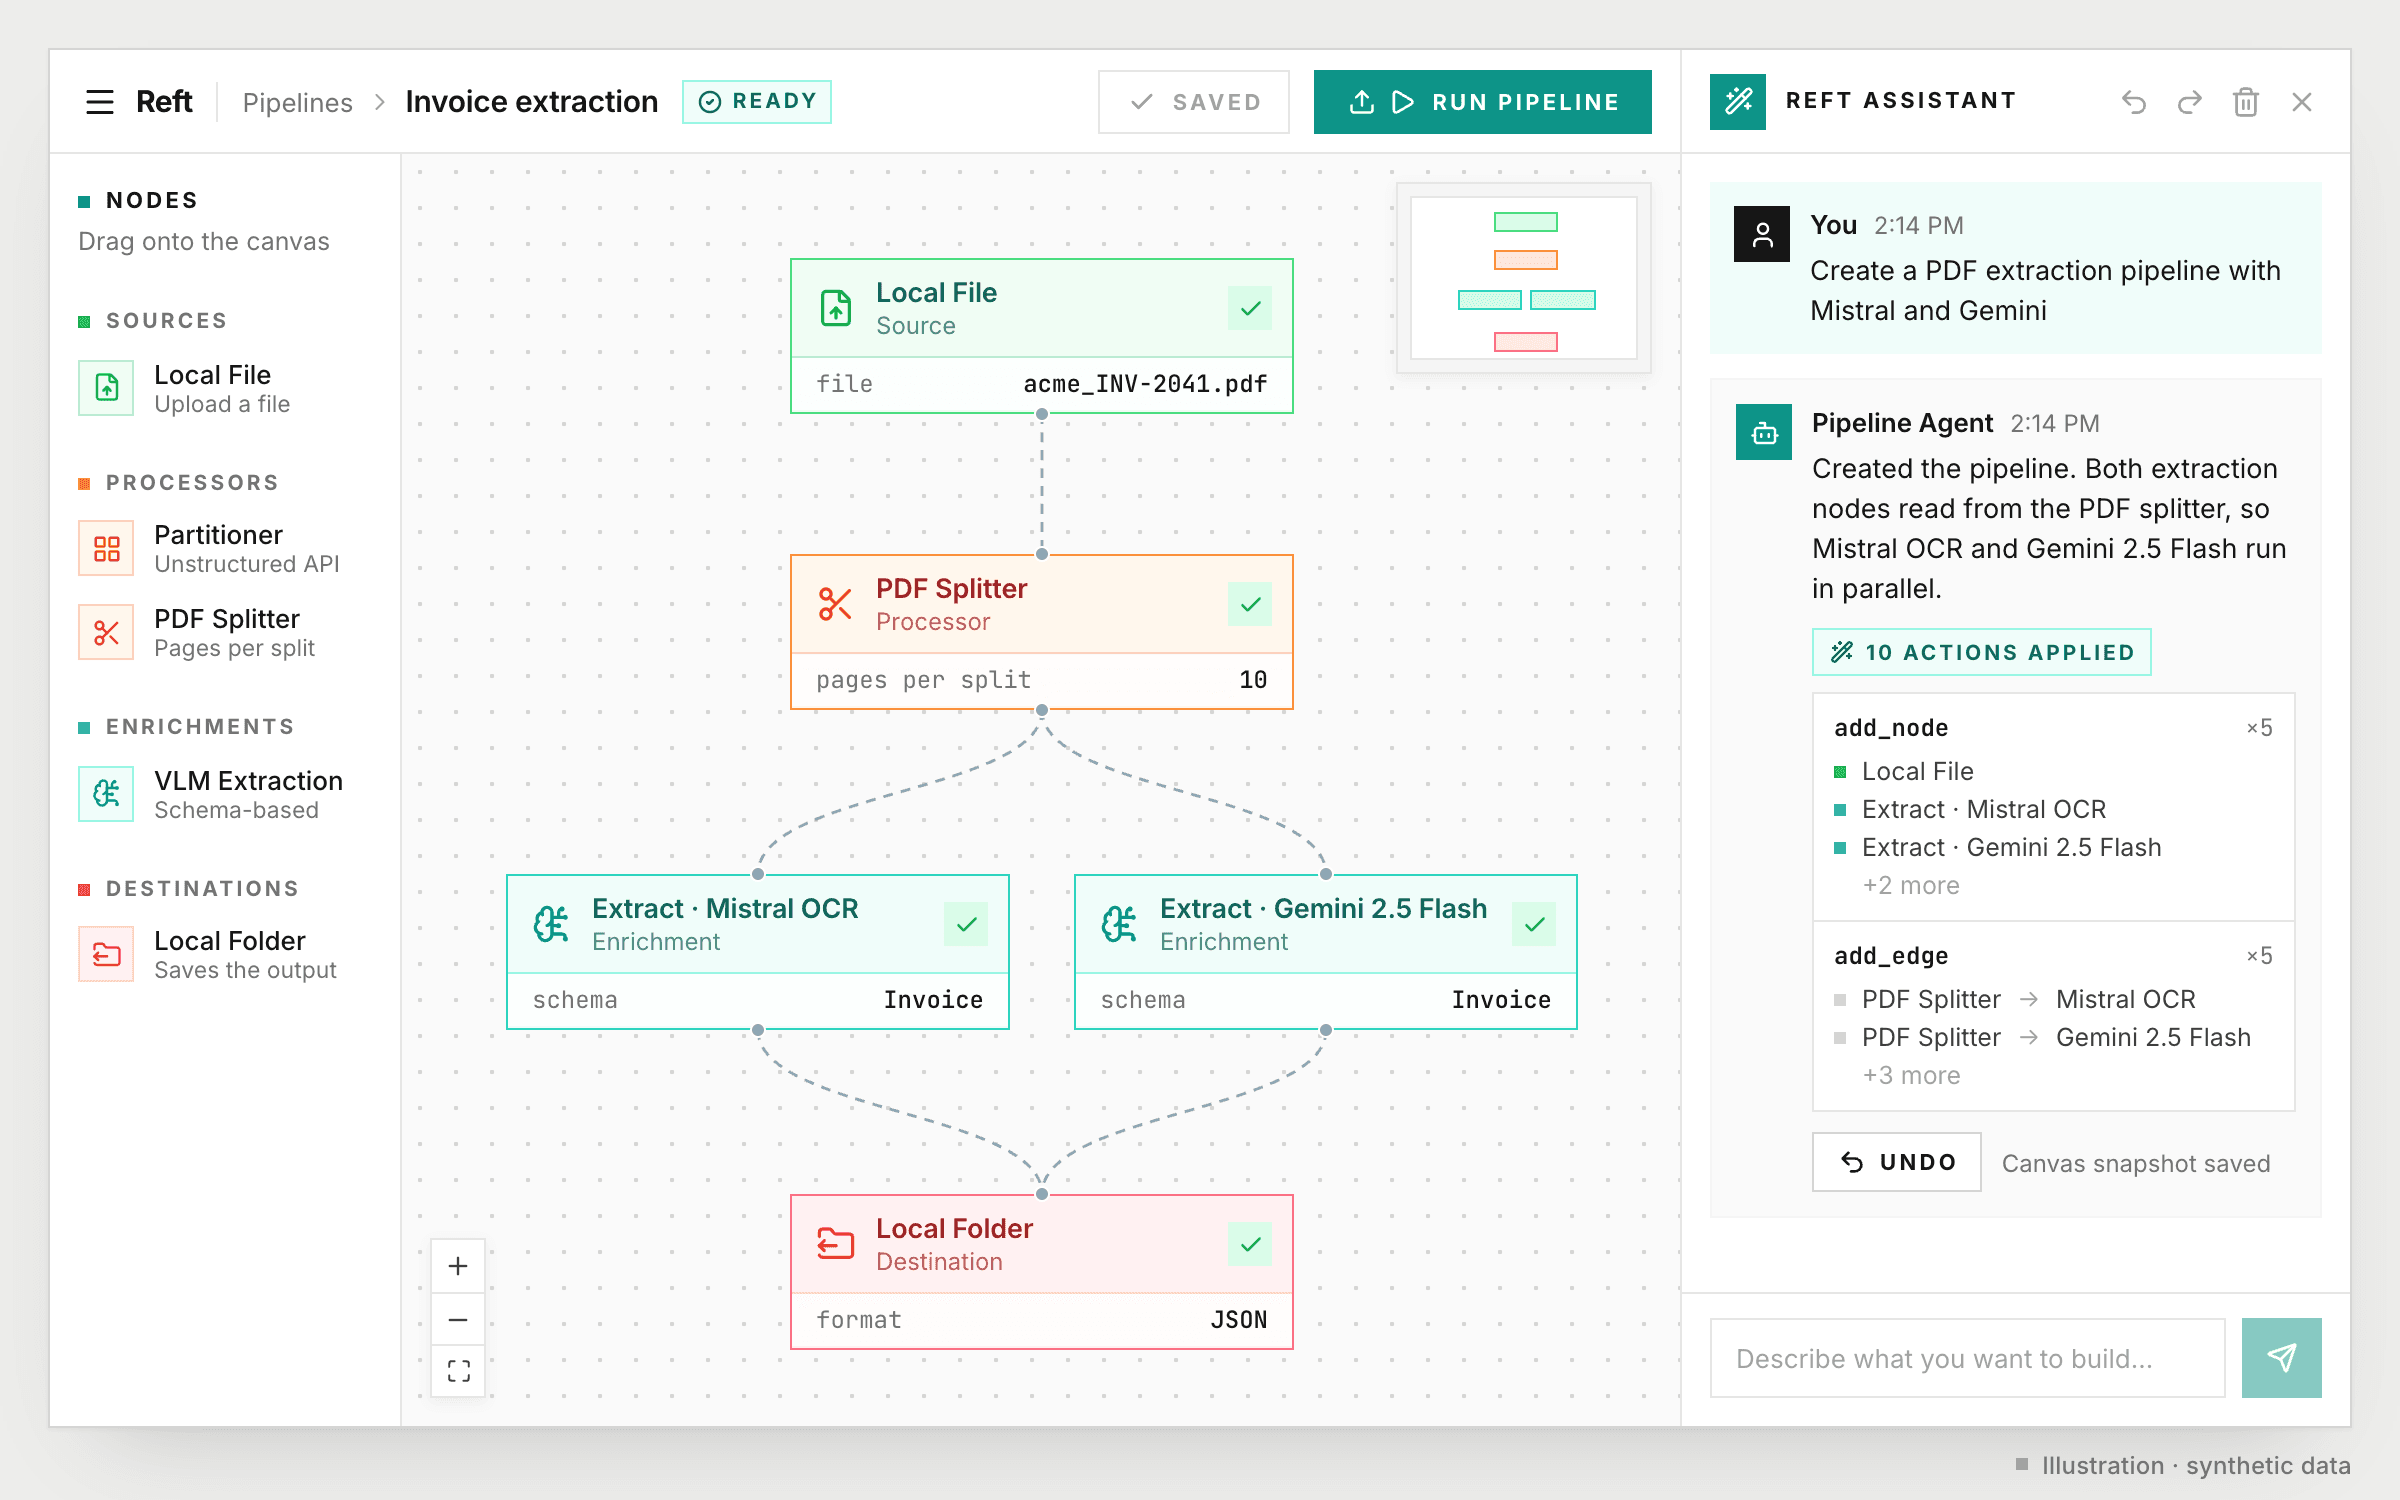Click the brain icon on Mistral OCR node
Screen dimensions: 2400x1500
tap(551, 924)
